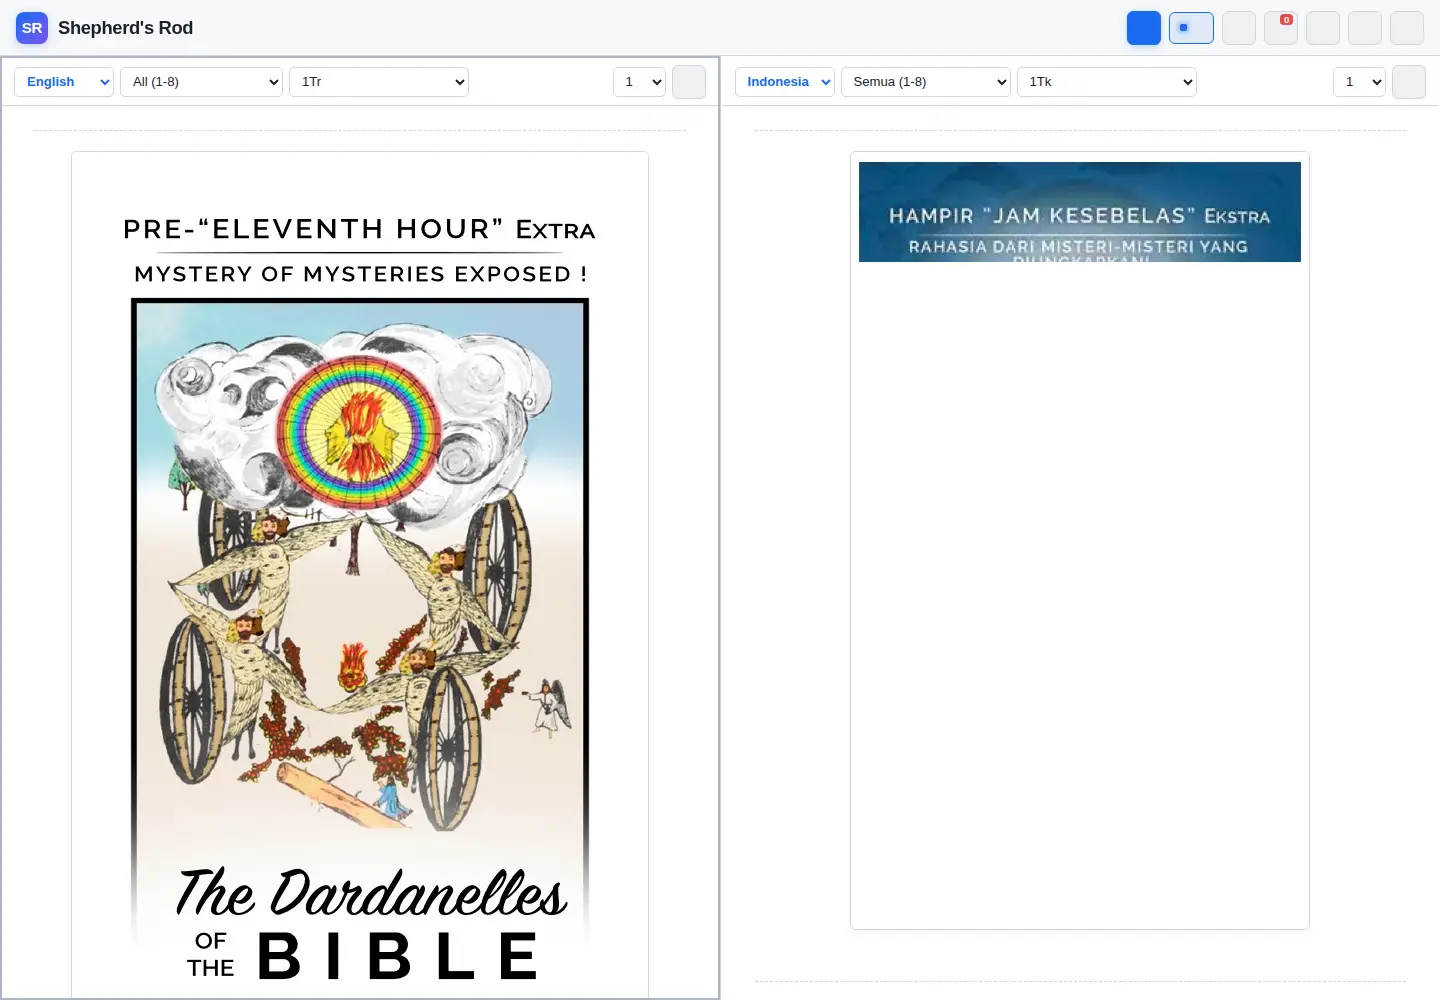Open the right pane page number dropdown
1440x1000 pixels.
point(1359,82)
